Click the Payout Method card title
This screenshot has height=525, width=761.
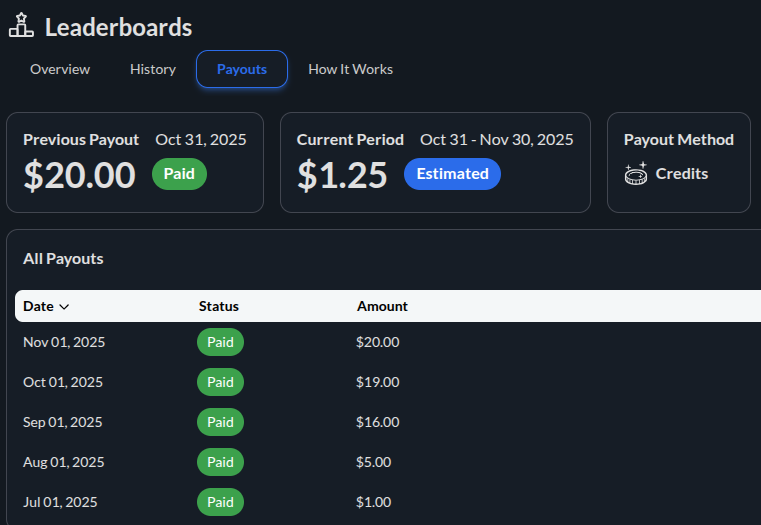[678, 140]
